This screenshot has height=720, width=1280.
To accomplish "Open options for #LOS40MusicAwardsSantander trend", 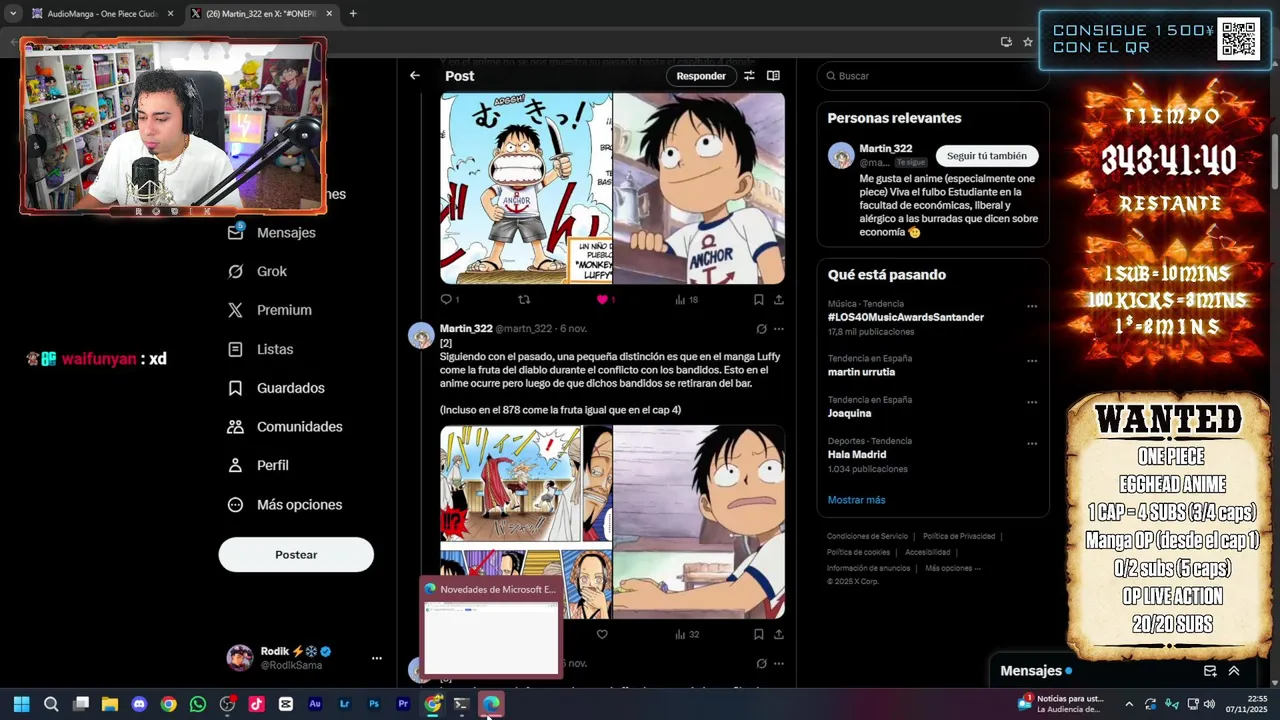I will [1032, 307].
